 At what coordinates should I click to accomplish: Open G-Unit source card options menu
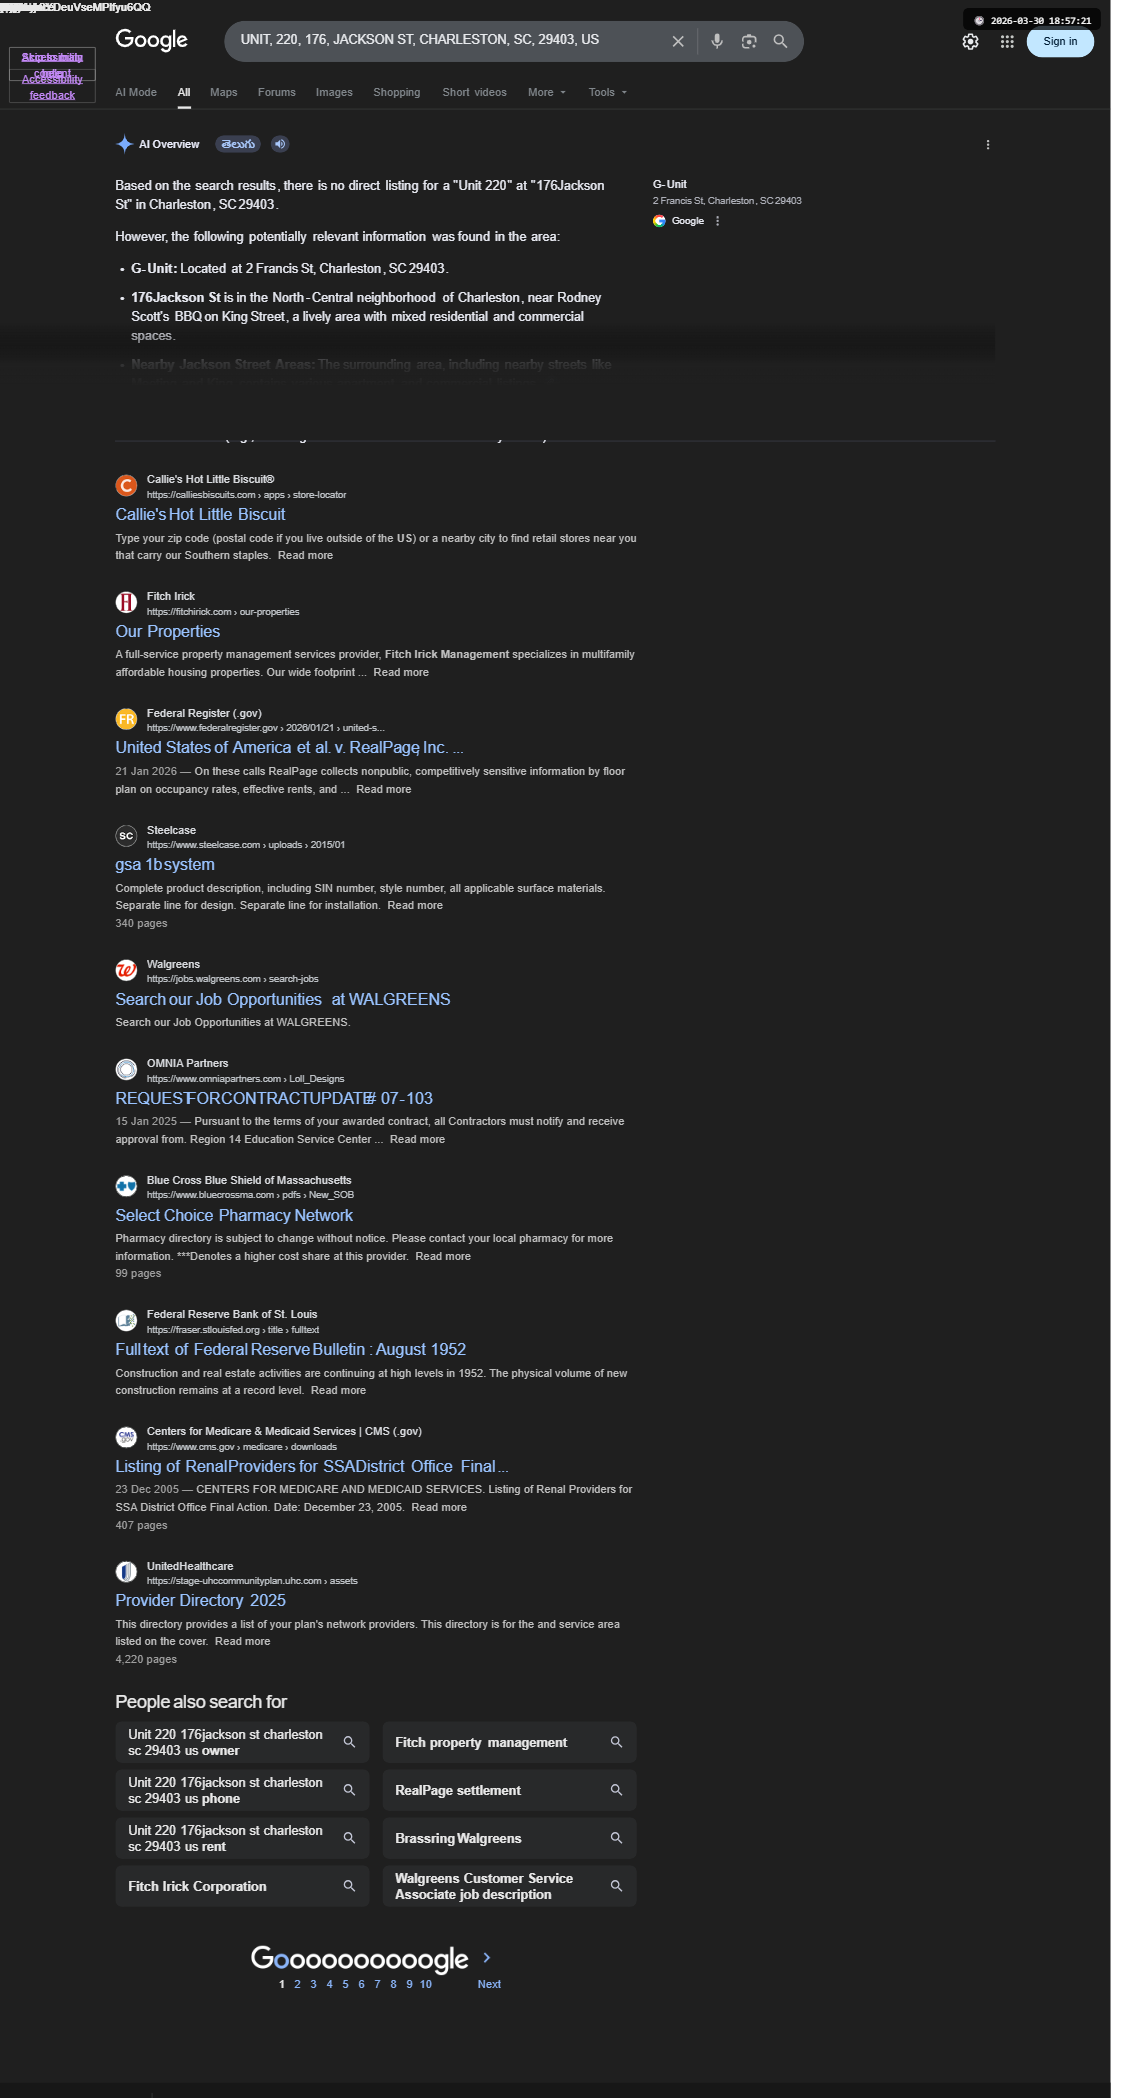tap(717, 221)
